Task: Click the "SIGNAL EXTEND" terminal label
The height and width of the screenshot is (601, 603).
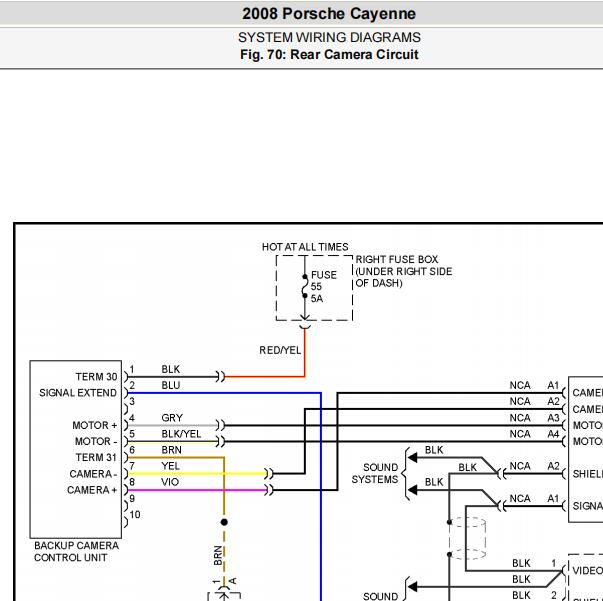Action: coord(78,393)
